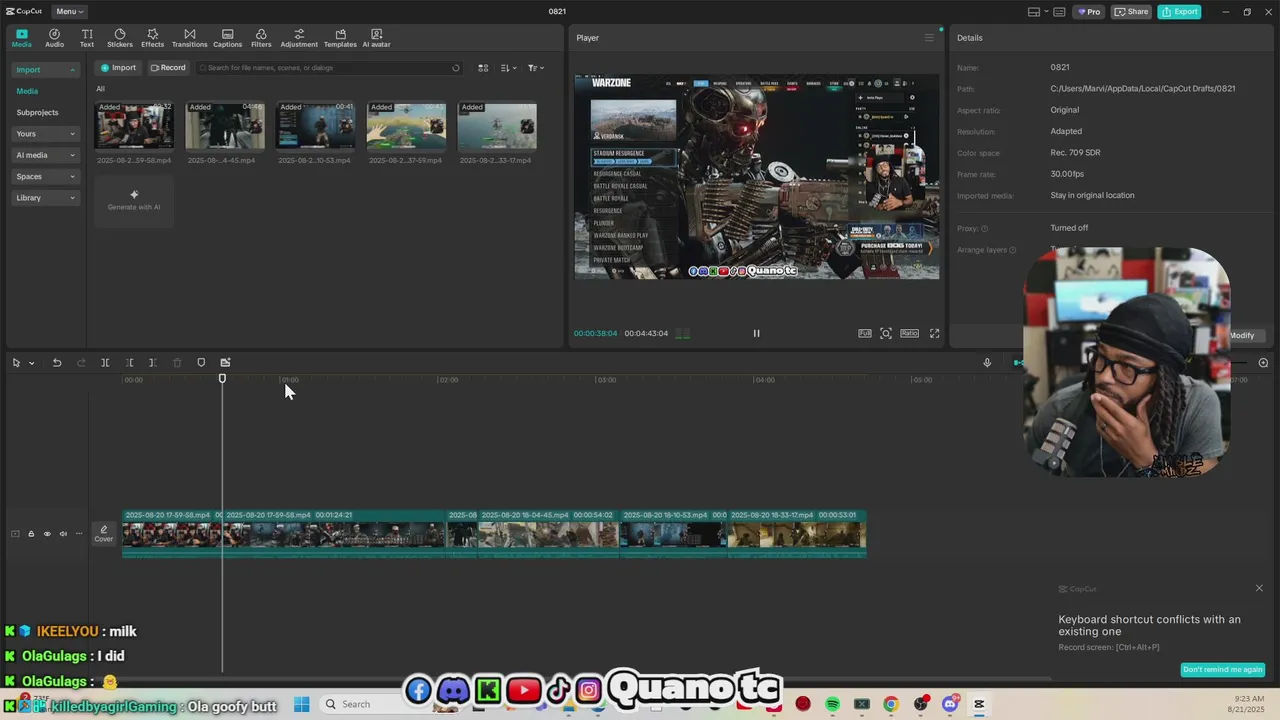Image resolution: width=1280 pixels, height=720 pixels.
Task: Click the Record button
Action: [168, 68]
